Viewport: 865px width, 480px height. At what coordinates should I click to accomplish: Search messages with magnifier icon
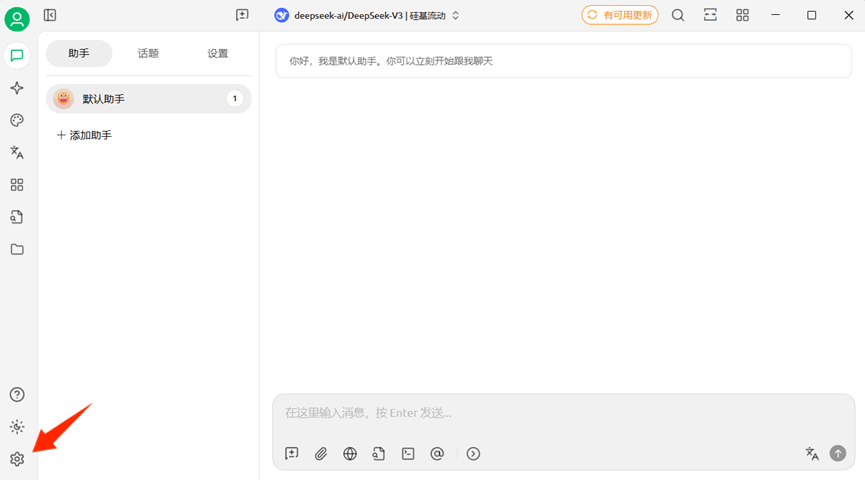[x=678, y=15]
